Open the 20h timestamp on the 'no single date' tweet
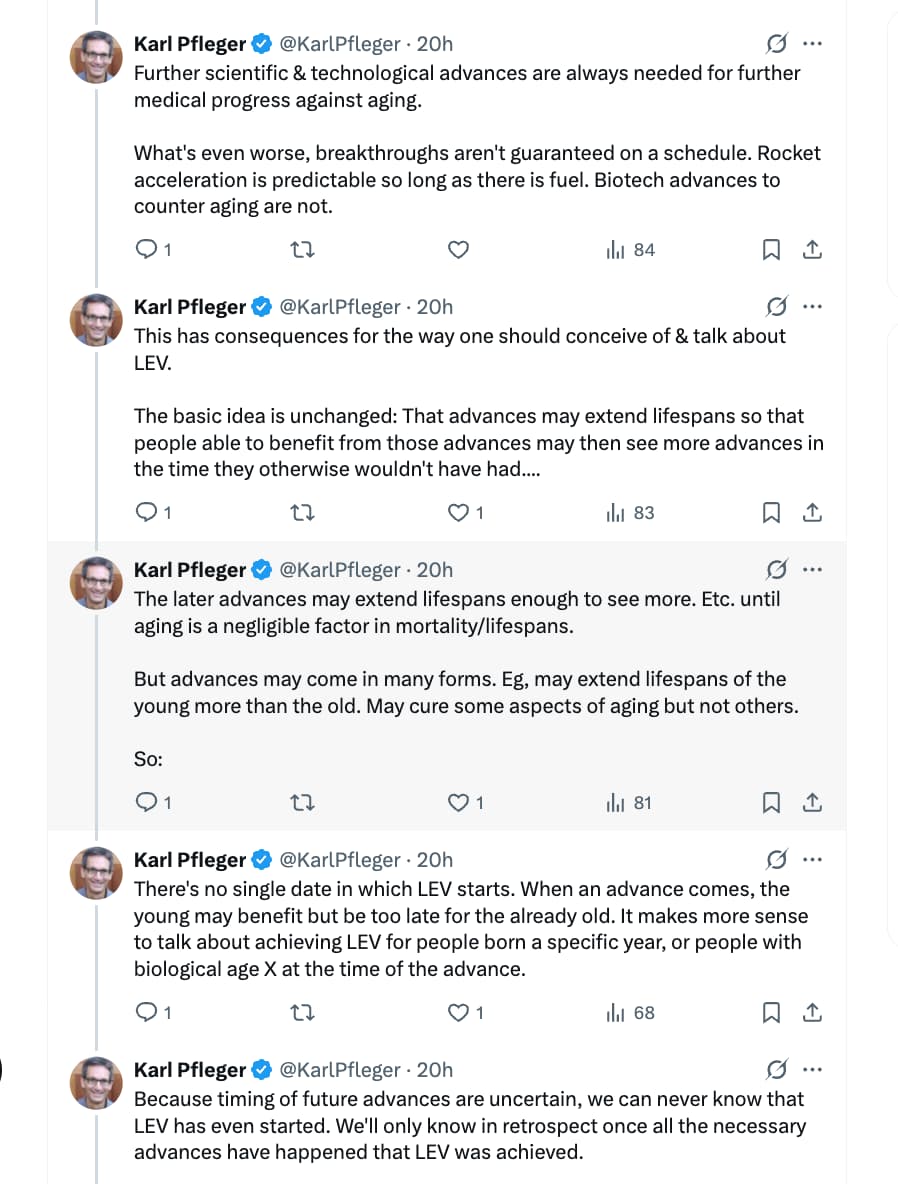Image resolution: width=898 pixels, height=1184 pixels. click(x=435, y=860)
